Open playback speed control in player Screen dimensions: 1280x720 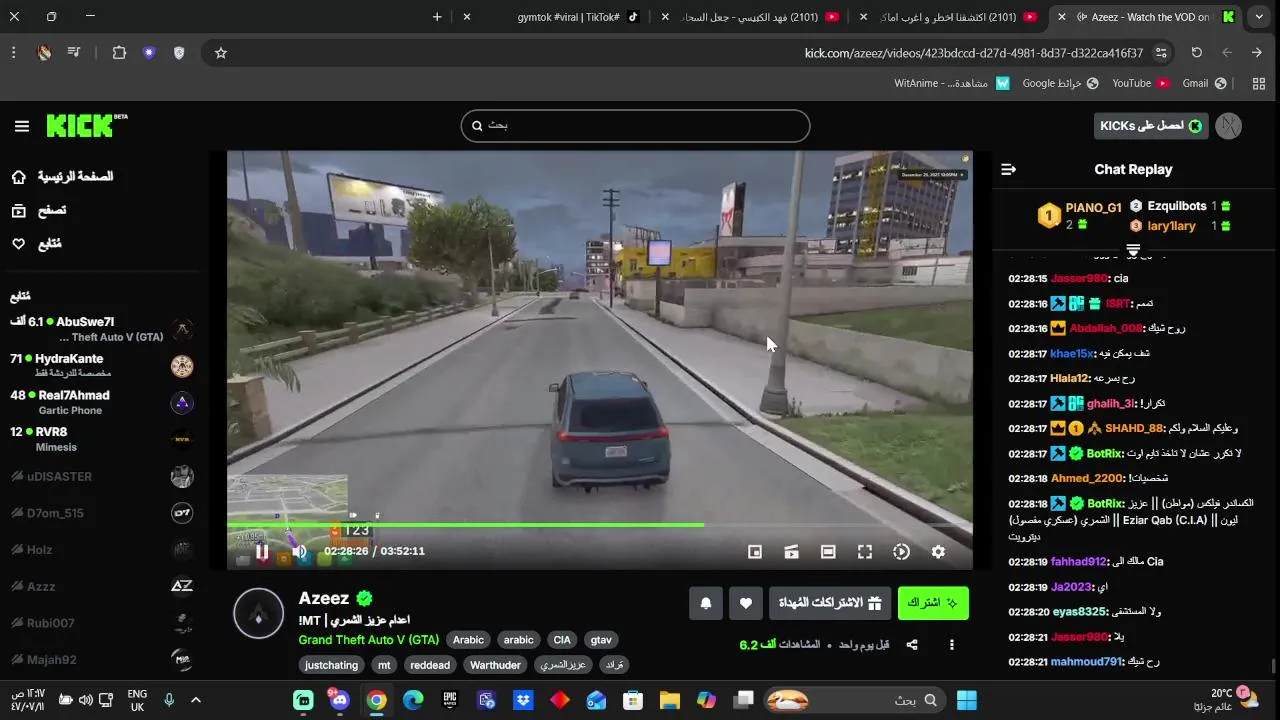coord(901,551)
